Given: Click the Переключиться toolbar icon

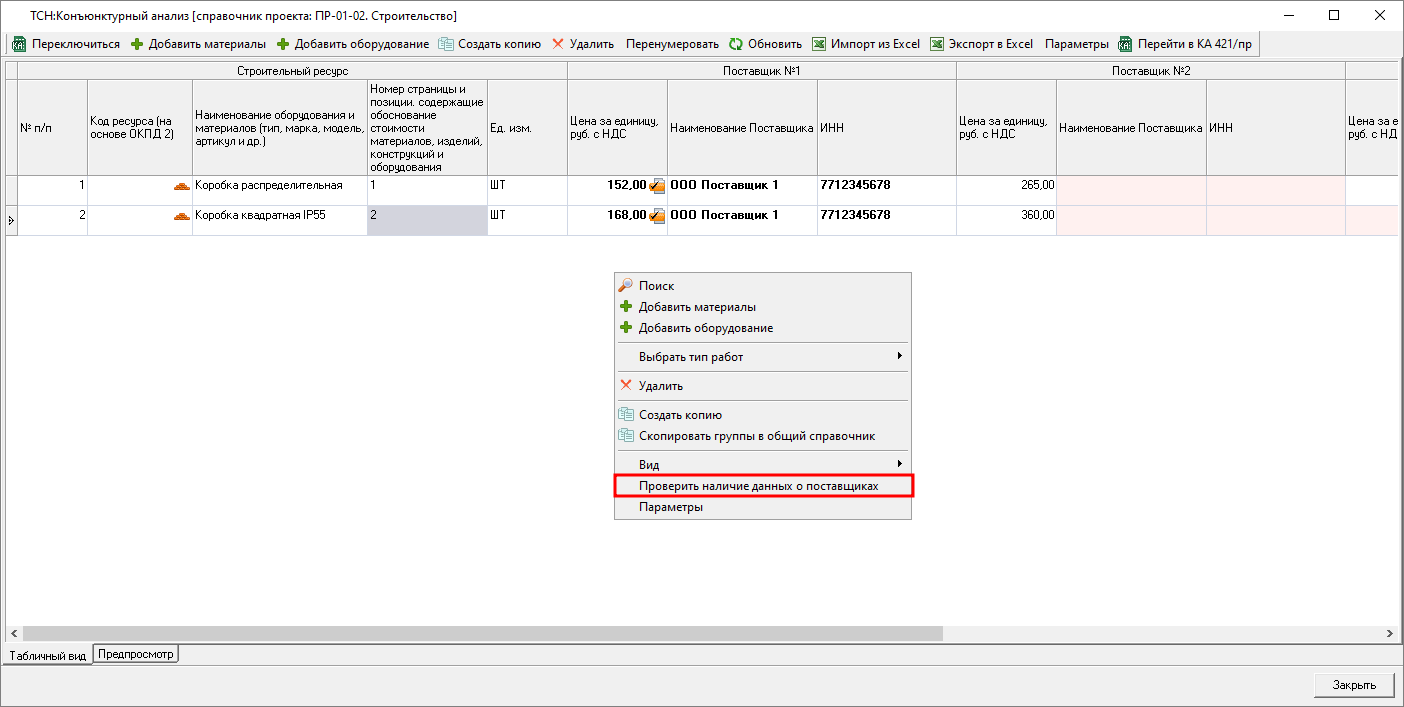Looking at the screenshot, I should click(18, 44).
